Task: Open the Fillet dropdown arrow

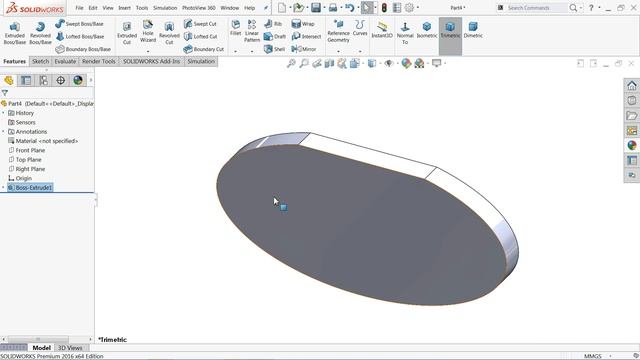Action: coord(236,51)
